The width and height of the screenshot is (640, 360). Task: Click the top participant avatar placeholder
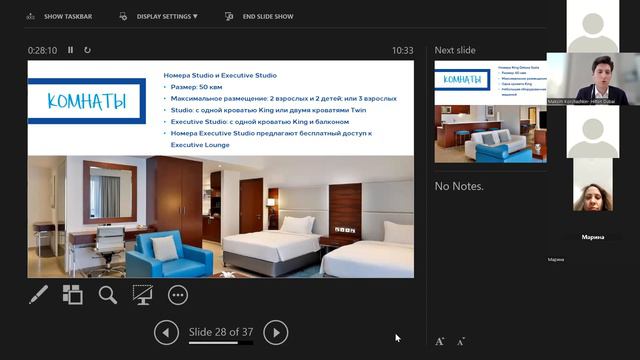(593, 26)
